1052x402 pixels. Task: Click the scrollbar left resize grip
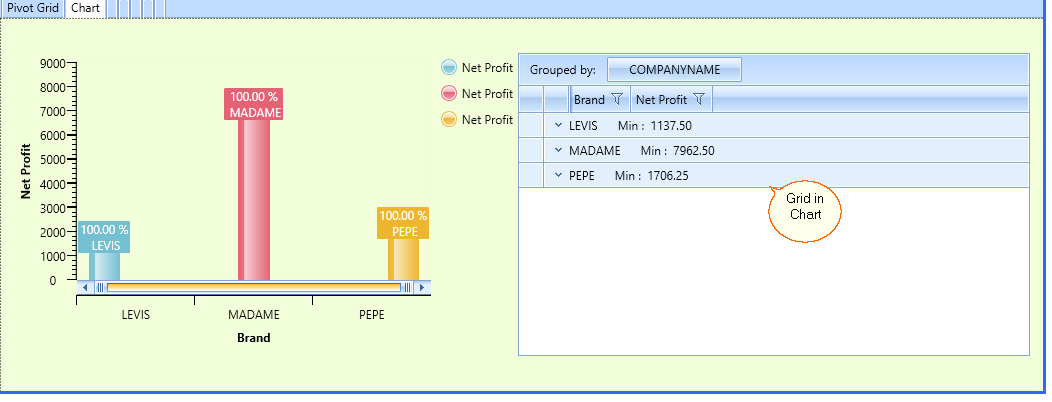click(x=100, y=288)
